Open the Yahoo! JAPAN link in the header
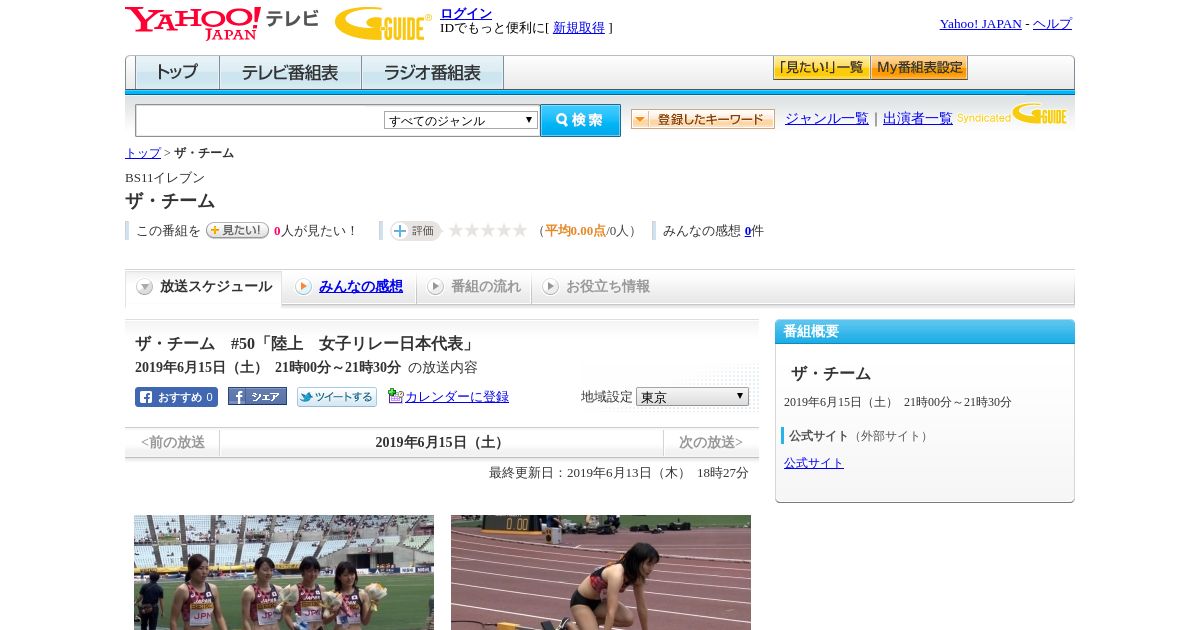Image resolution: width=1200 pixels, height=630 pixels. tap(980, 24)
